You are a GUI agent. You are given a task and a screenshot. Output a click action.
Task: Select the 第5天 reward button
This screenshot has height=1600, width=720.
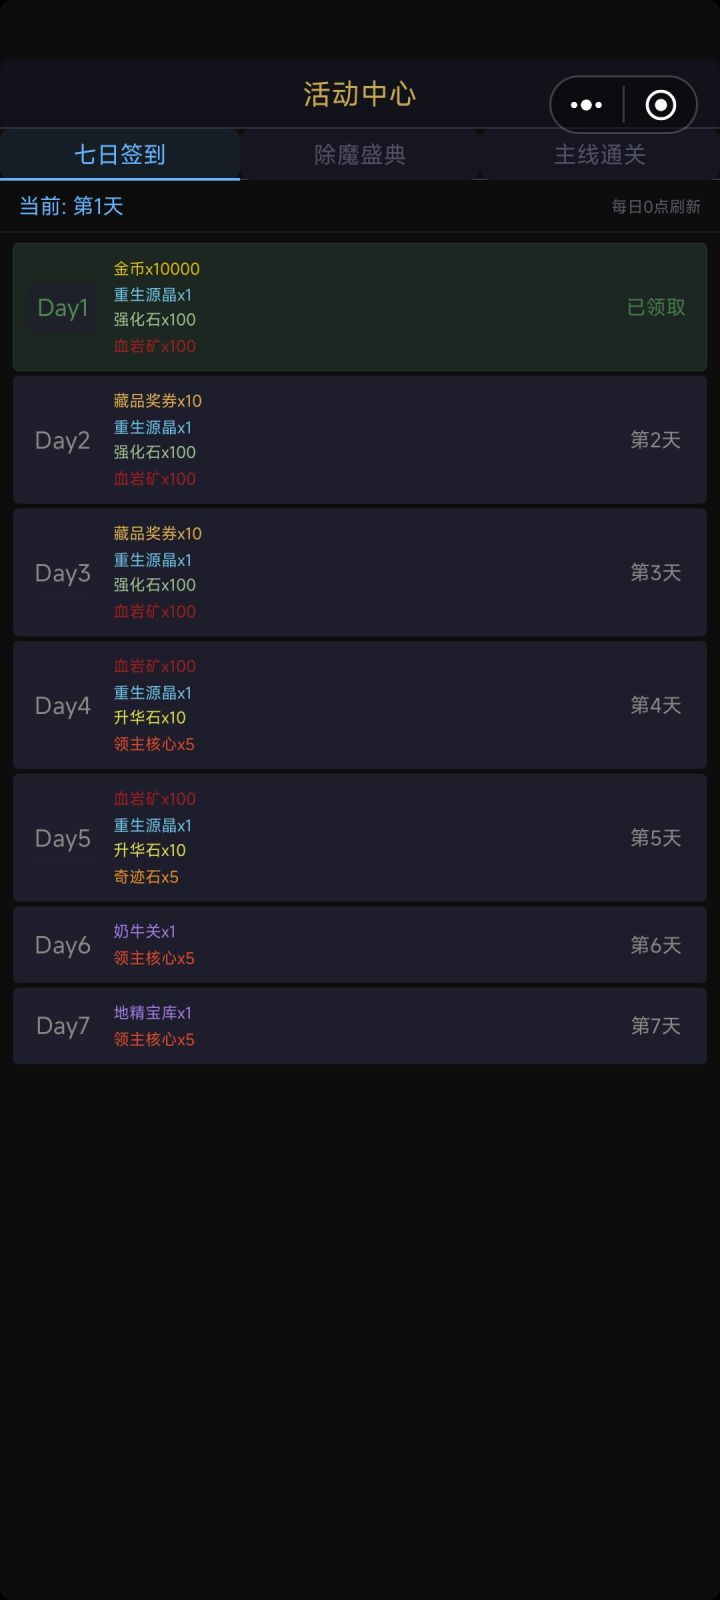655,838
